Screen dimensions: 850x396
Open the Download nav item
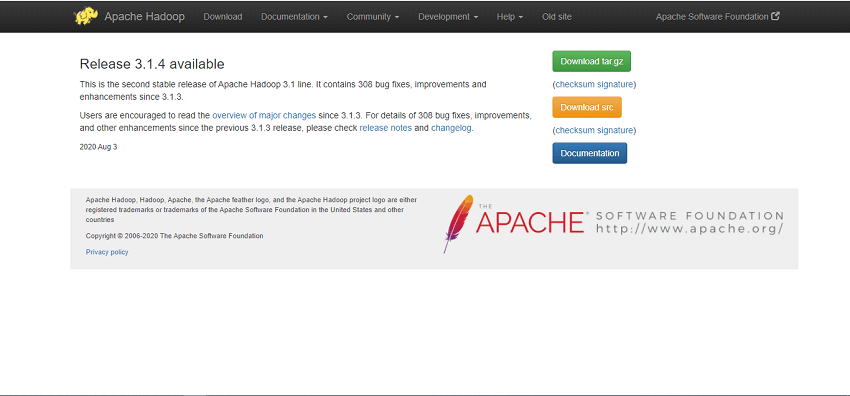tap(223, 17)
